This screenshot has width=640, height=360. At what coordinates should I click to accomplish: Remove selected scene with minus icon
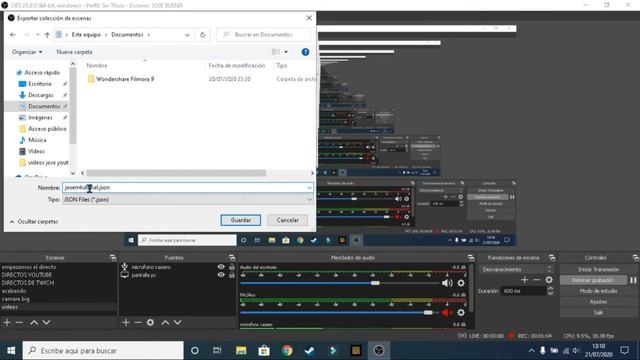[19, 322]
